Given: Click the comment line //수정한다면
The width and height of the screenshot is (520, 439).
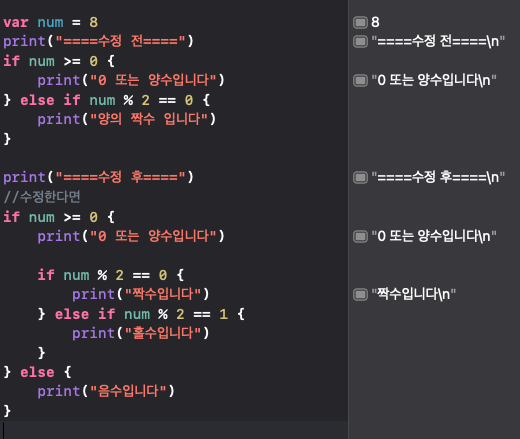Looking at the screenshot, I should point(42,197).
